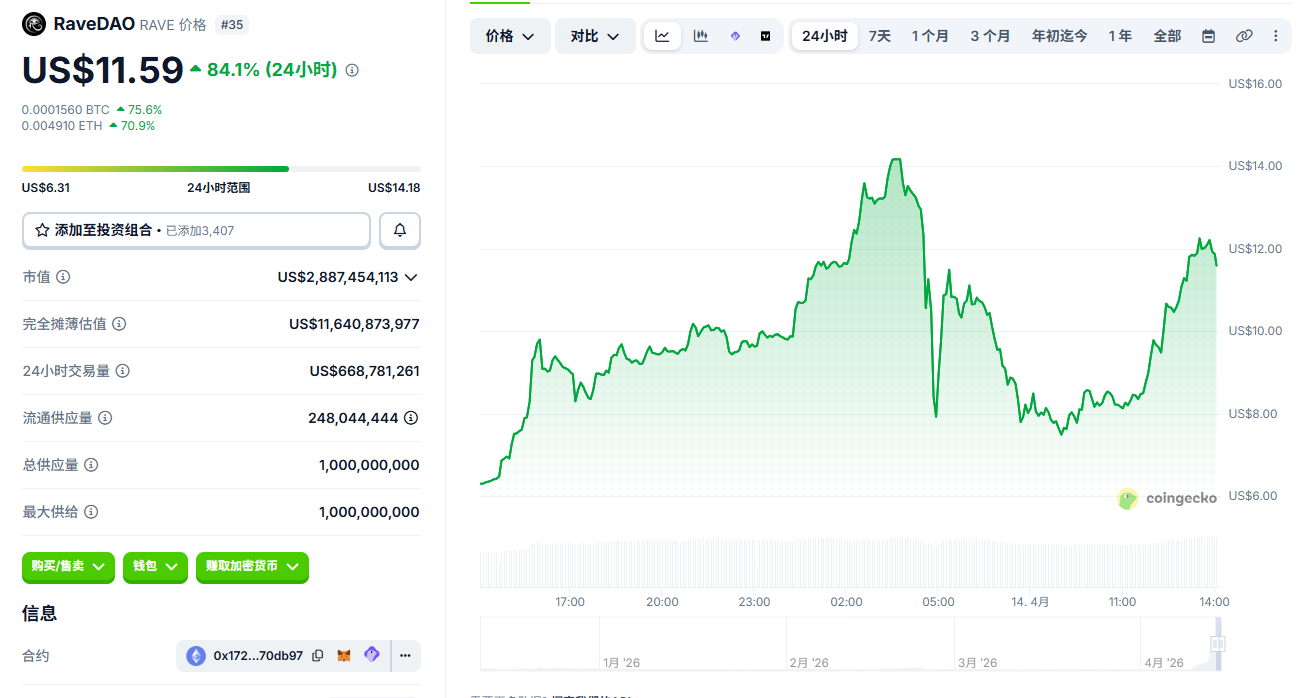The width and height of the screenshot is (1302, 698).
Task: Show info tooltip for 最大供给
Action: 91,512
